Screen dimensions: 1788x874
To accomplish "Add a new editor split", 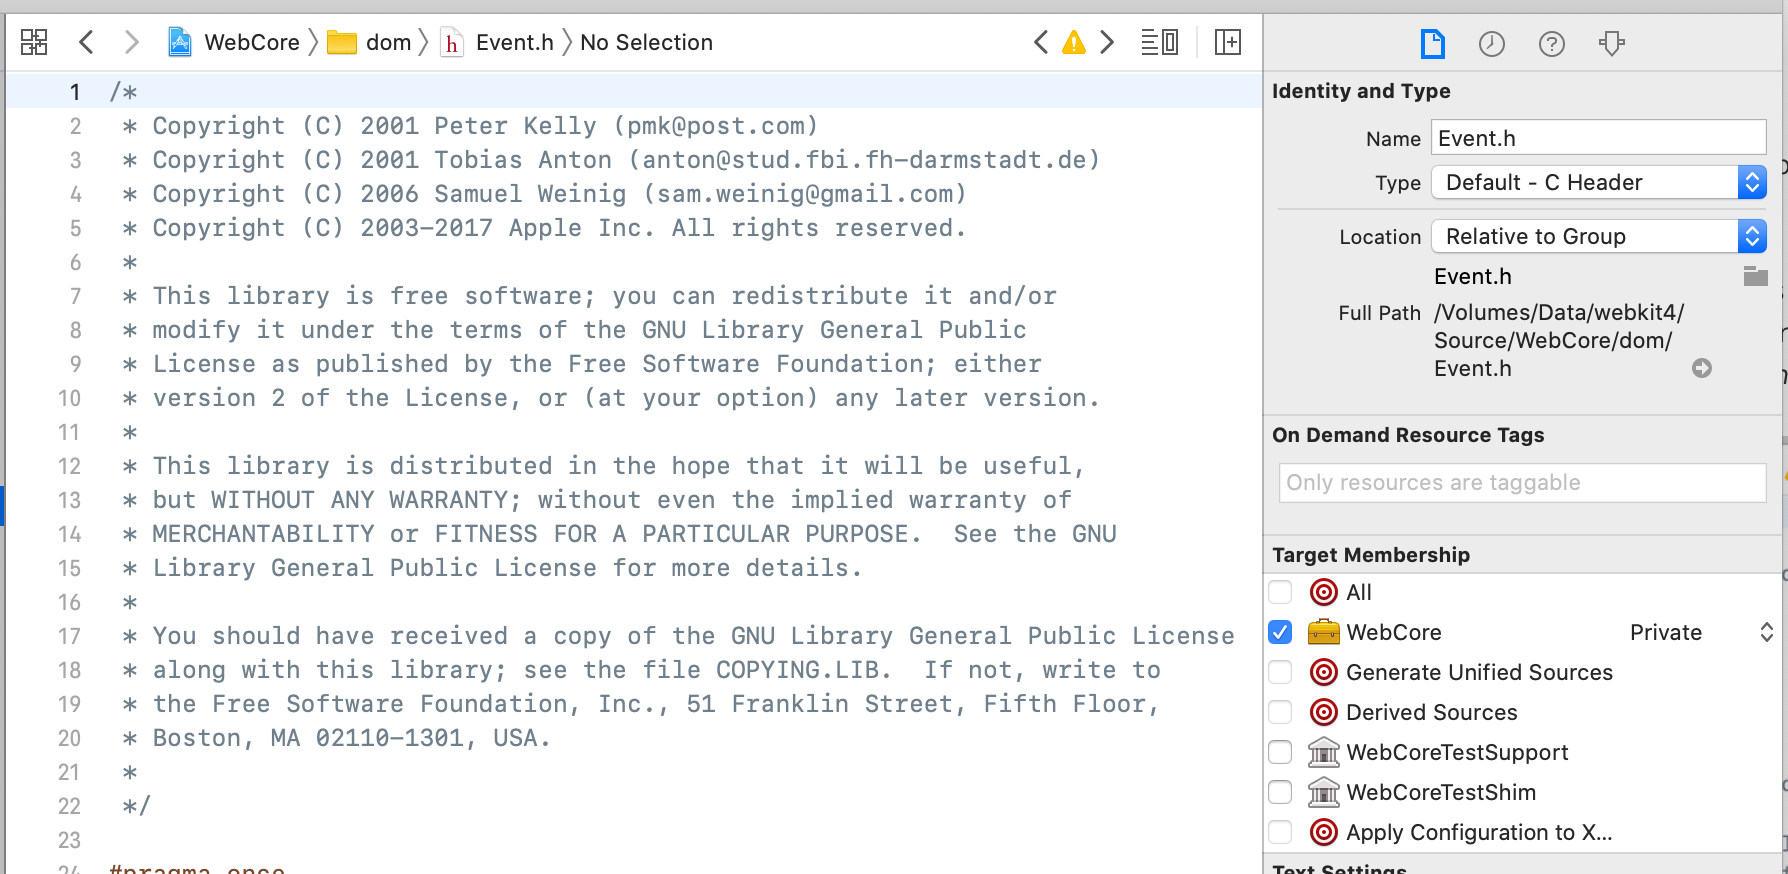I will point(1228,42).
